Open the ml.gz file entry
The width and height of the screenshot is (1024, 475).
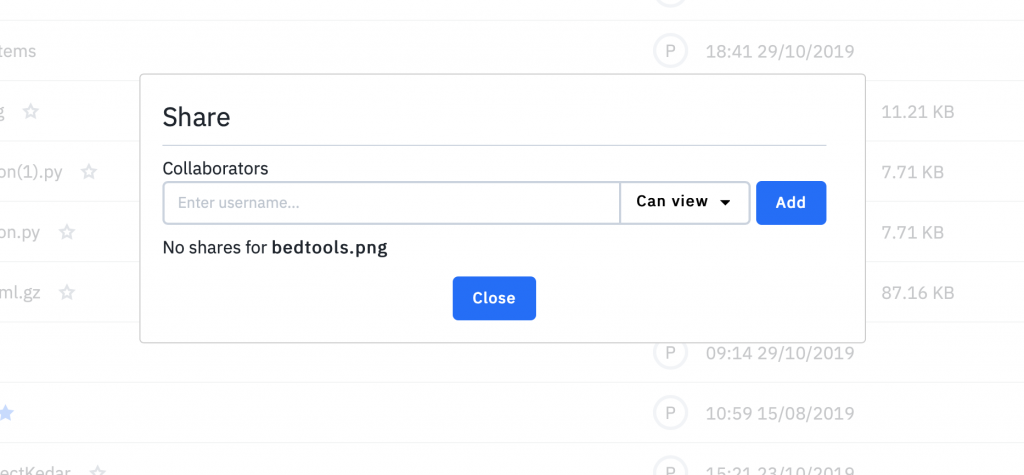click(20, 292)
